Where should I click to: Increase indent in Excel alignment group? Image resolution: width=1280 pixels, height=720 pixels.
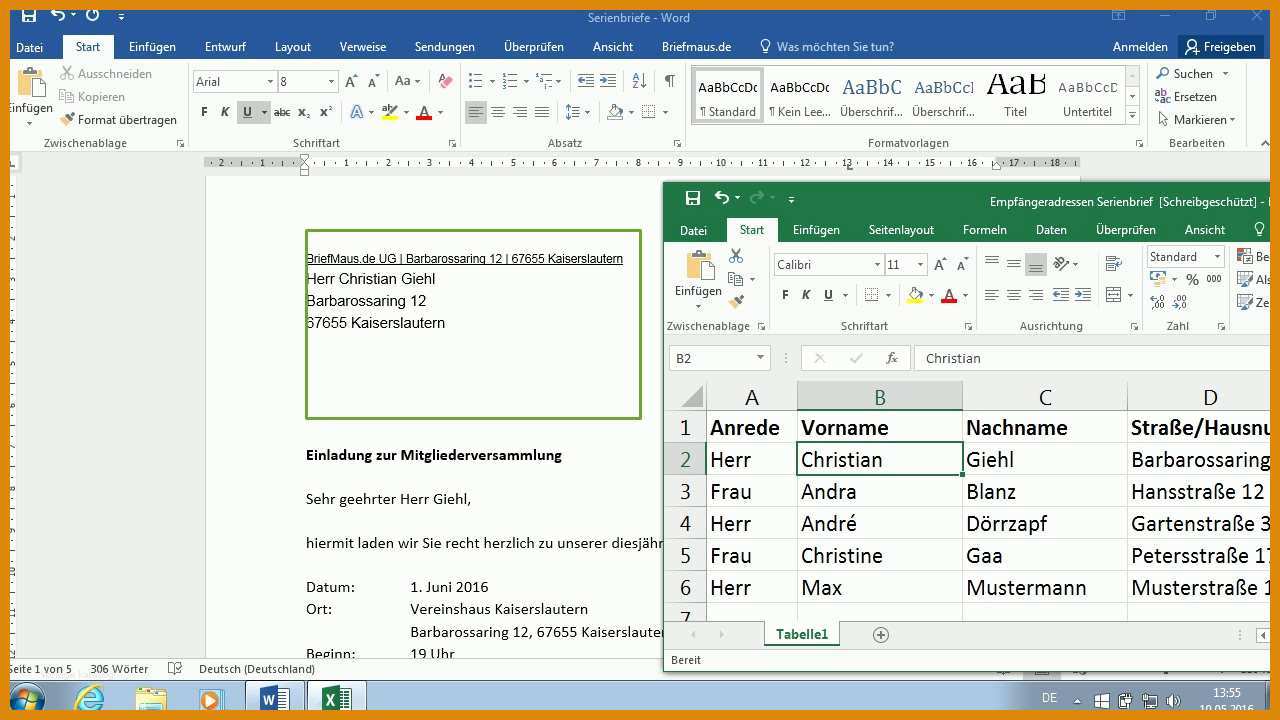[1084, 295]
